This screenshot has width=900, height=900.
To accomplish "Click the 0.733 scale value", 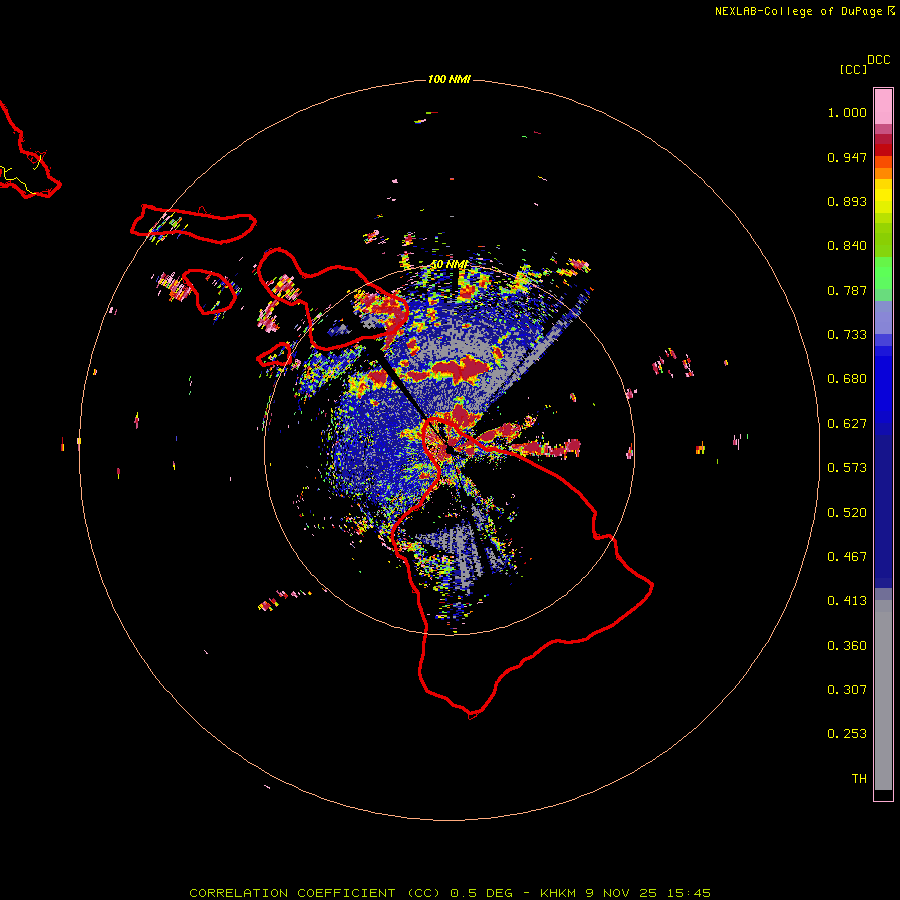I will point(847,335).
